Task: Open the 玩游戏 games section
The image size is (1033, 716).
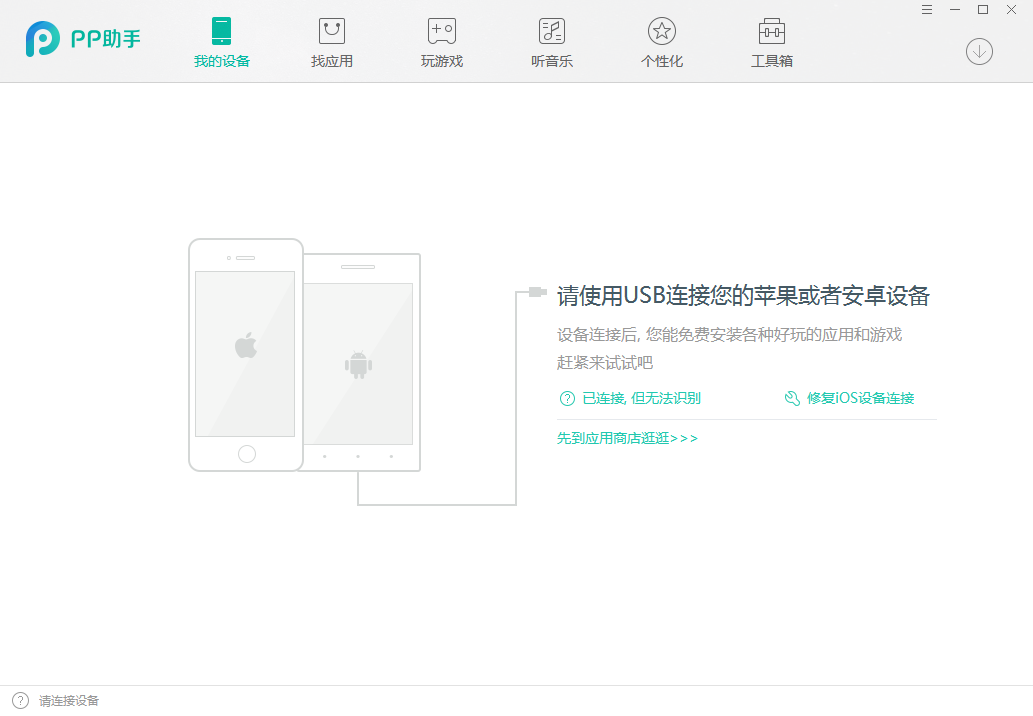Action: click(441, 40)
